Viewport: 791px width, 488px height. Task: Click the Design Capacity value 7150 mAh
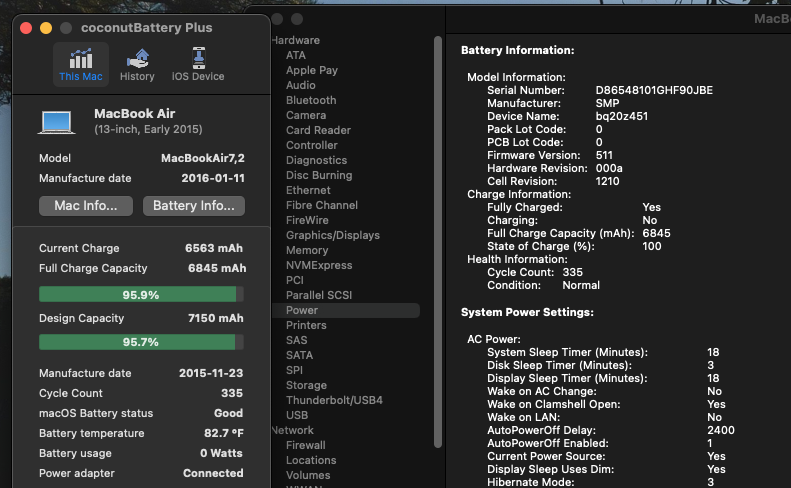[215, 318]
